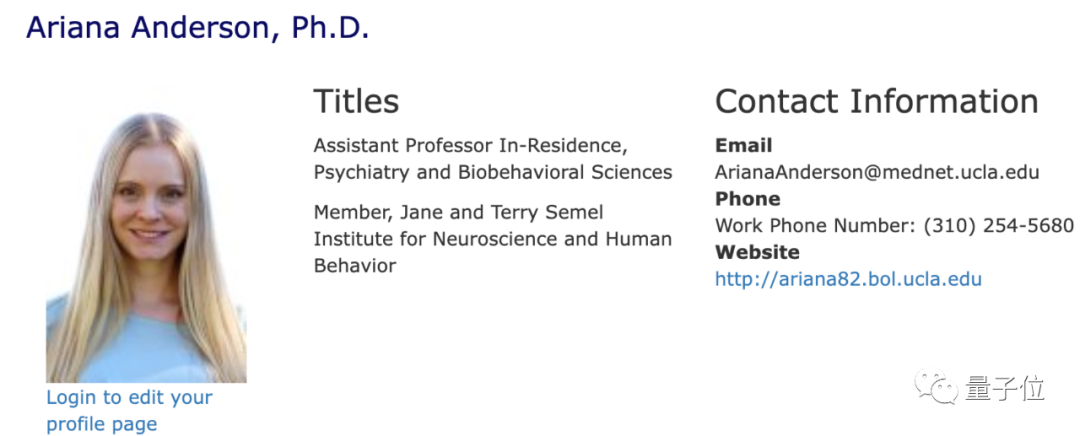Viewport: 1080px width, 436px height.
Task: Click the ArianaAnderson@mednet.ucla.edu email address
Action: [877, 172]
